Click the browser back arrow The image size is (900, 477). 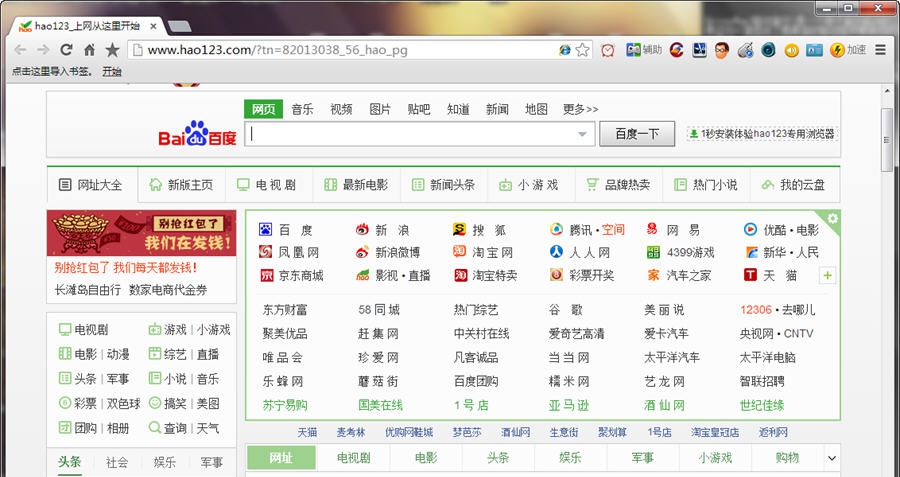(x=20, y=50)
